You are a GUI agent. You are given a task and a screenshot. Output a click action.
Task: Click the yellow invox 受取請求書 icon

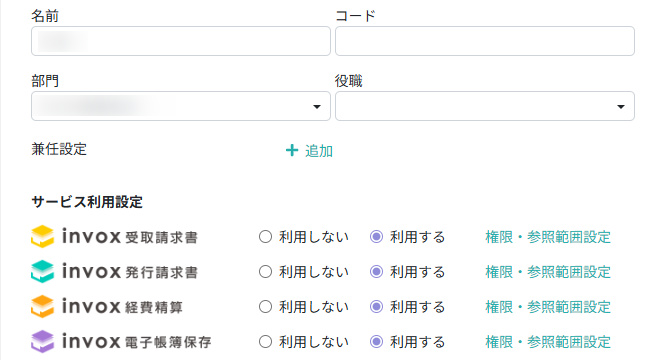43,236
